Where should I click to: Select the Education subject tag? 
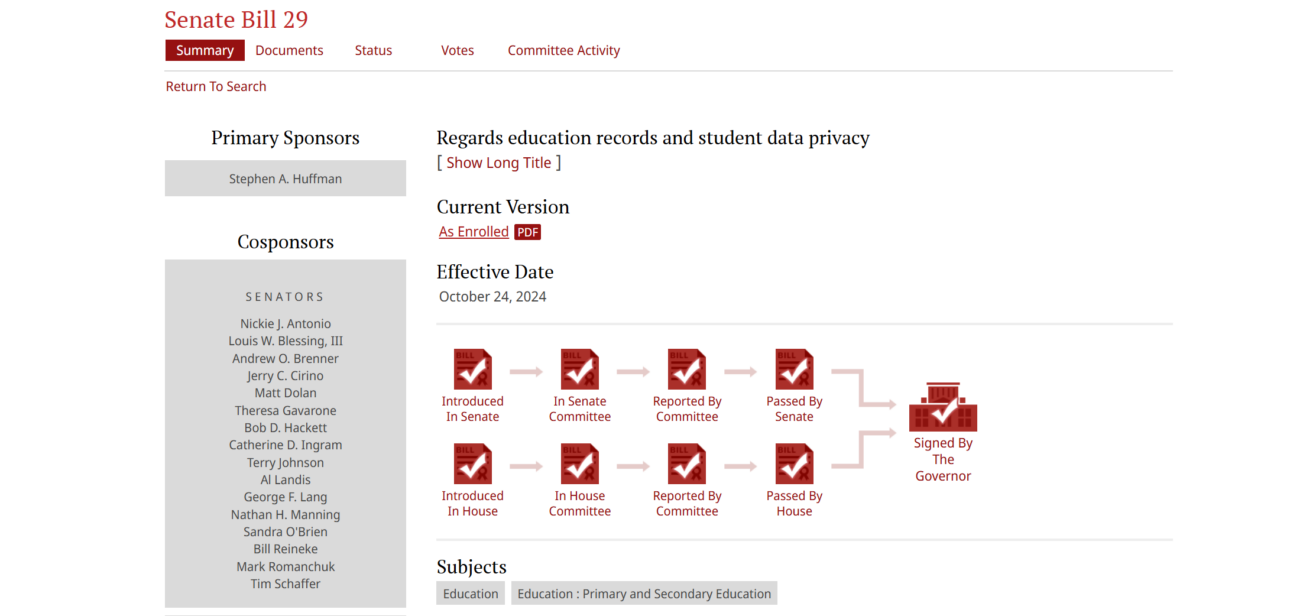click(470, 594)
